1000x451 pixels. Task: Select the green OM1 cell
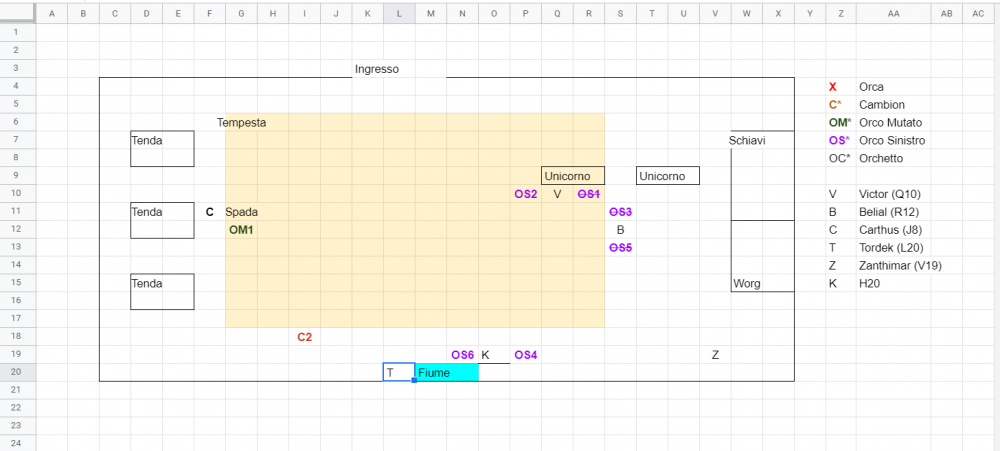(x=241, y=230)
